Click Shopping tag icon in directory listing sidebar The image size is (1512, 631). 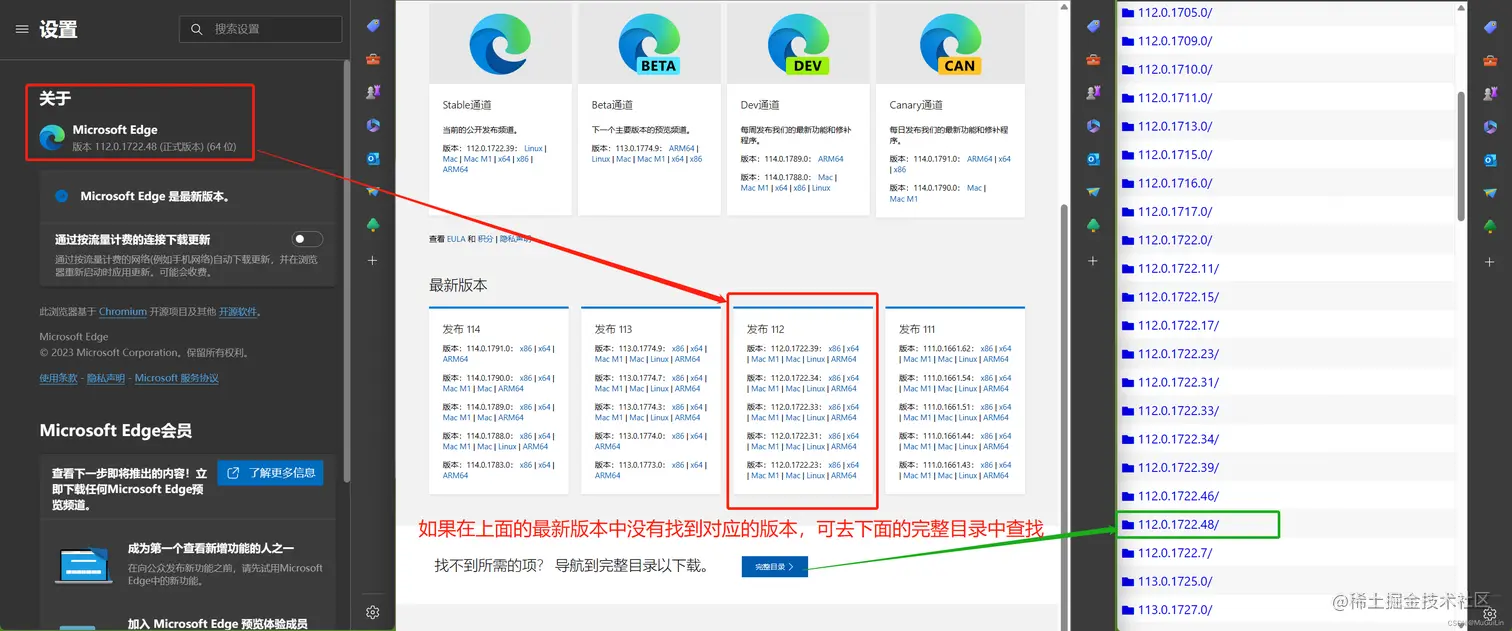[1490, 26]
